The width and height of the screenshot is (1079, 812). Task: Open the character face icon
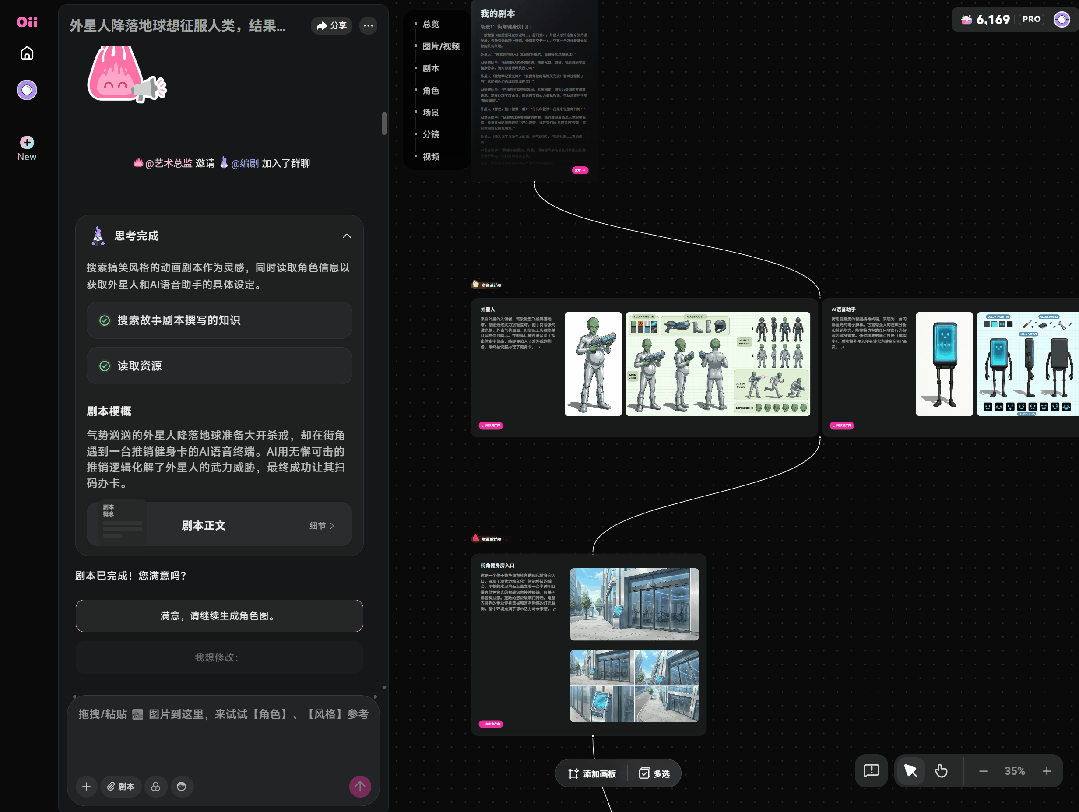tap(182, 787)
